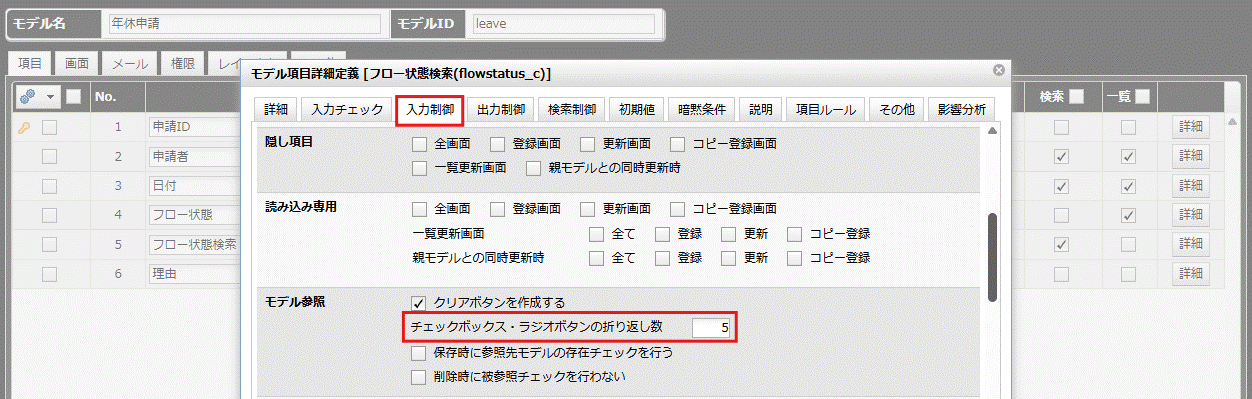
Task: Check 更新 in the 一覧更新画面 row
Action: (728, 234)
